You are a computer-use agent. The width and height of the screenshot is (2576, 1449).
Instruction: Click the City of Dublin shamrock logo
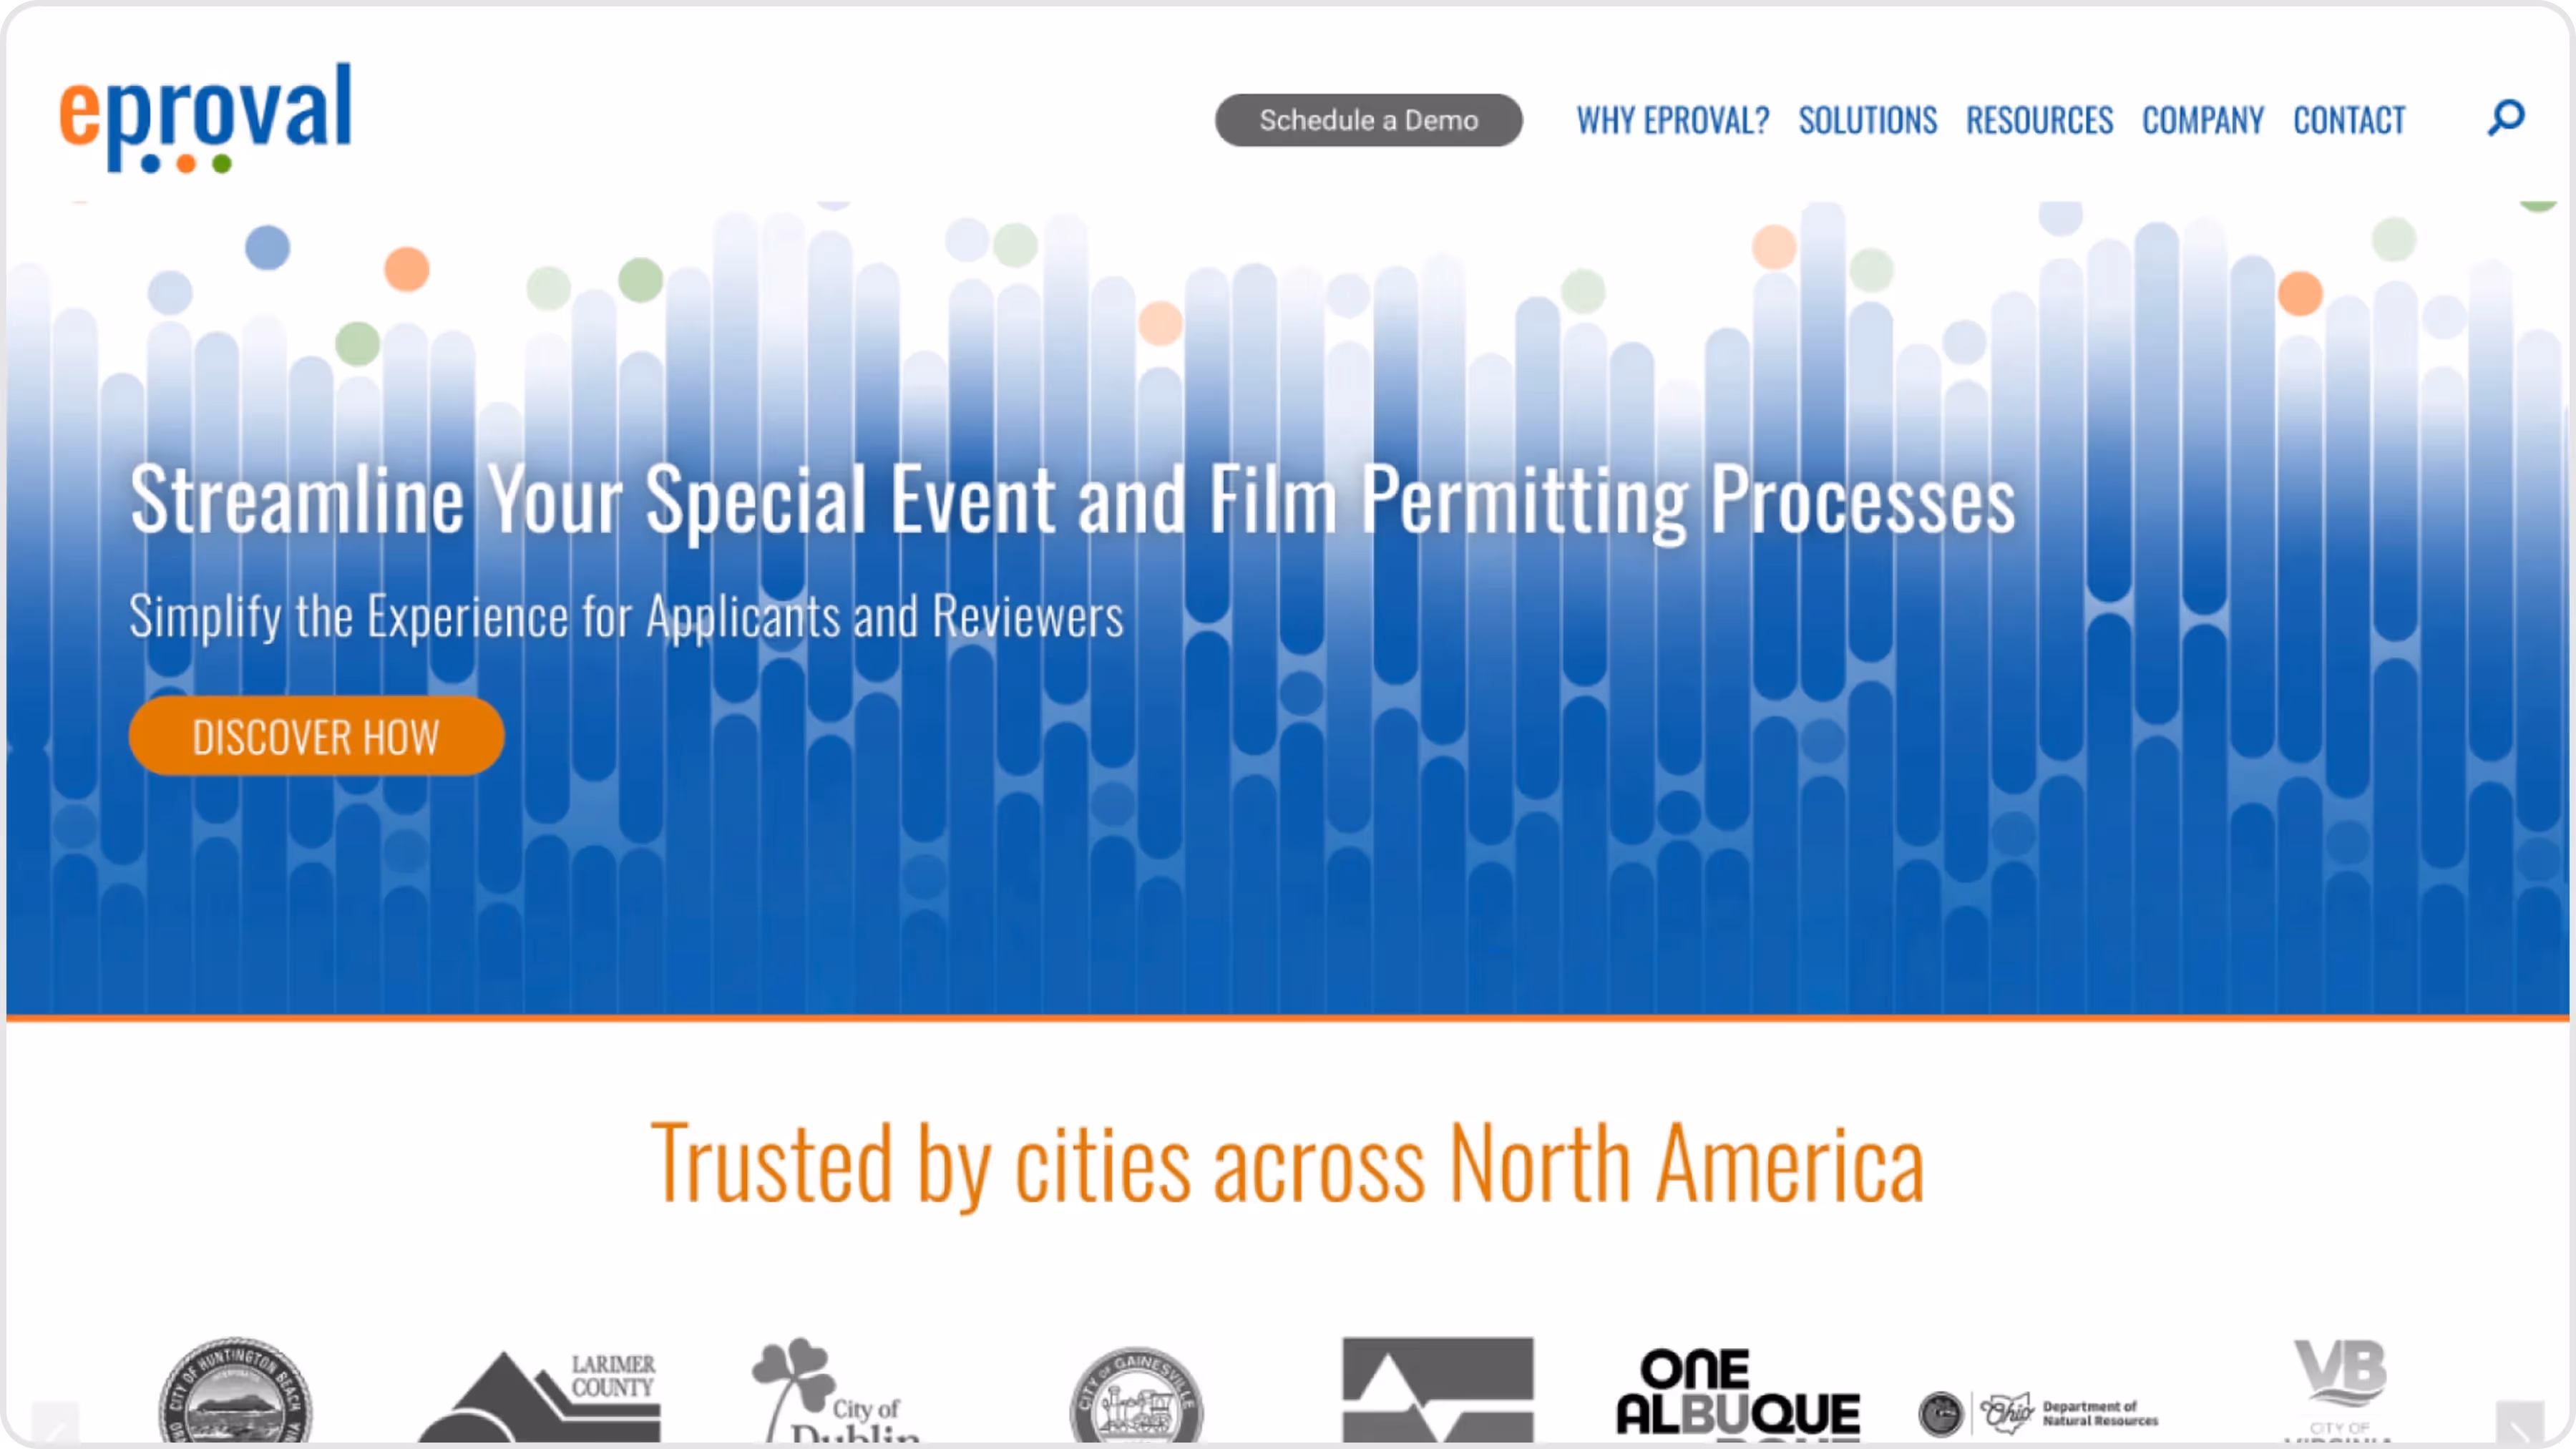click(835, 1392)
